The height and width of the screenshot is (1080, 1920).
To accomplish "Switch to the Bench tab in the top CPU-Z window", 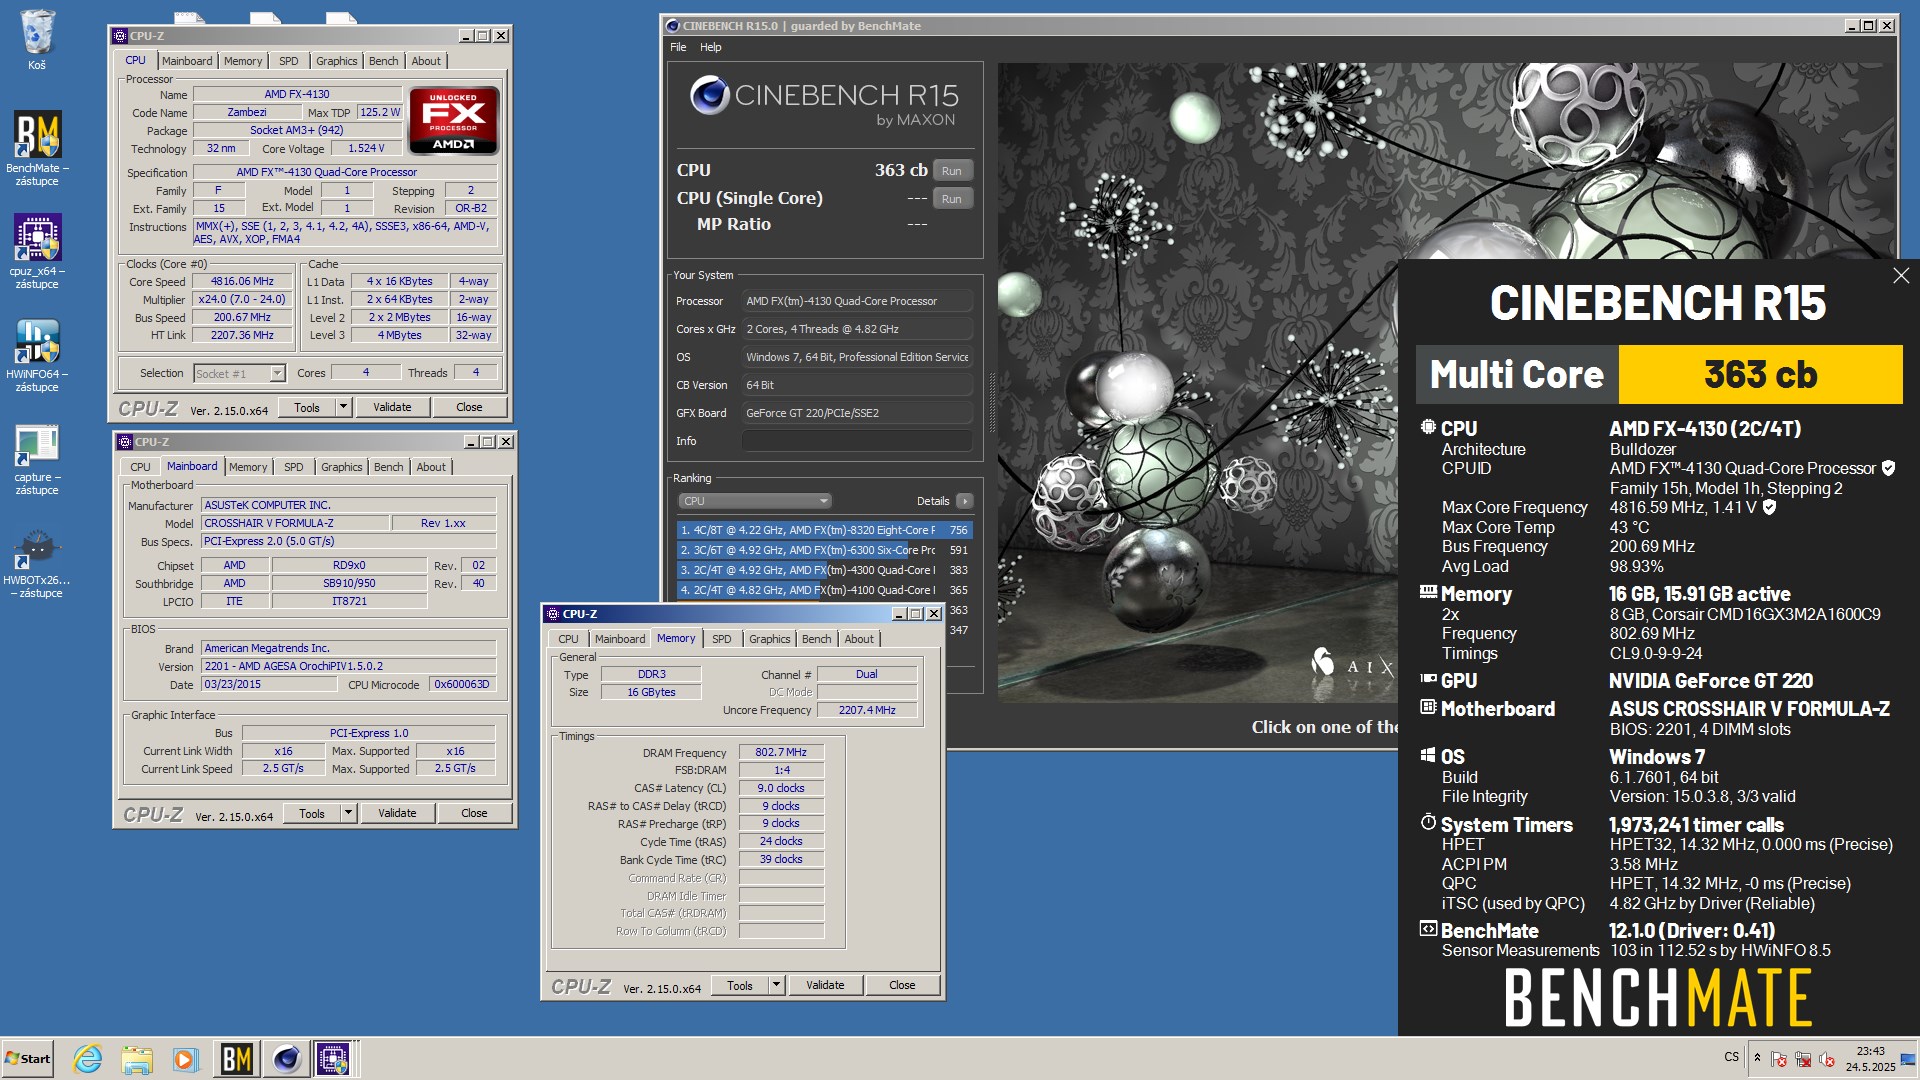I will (383, 61).
